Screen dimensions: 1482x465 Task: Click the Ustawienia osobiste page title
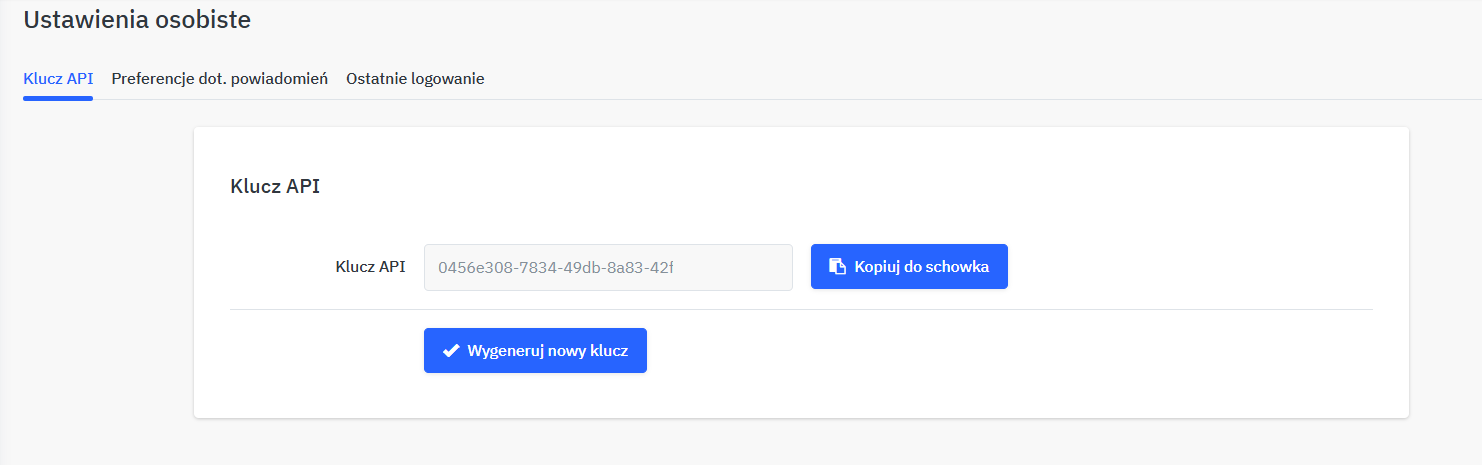(137, 19)
